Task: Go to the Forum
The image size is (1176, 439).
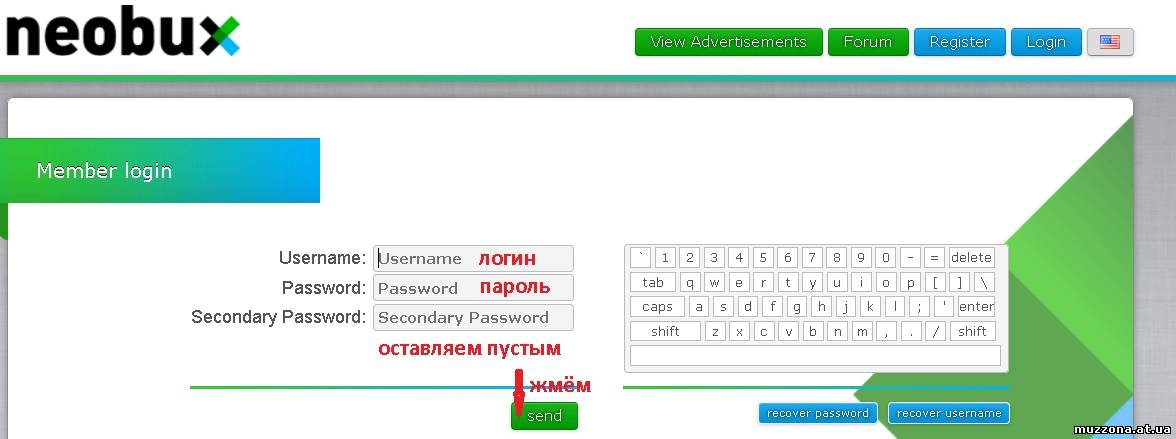Action: (x=868, y=42)
